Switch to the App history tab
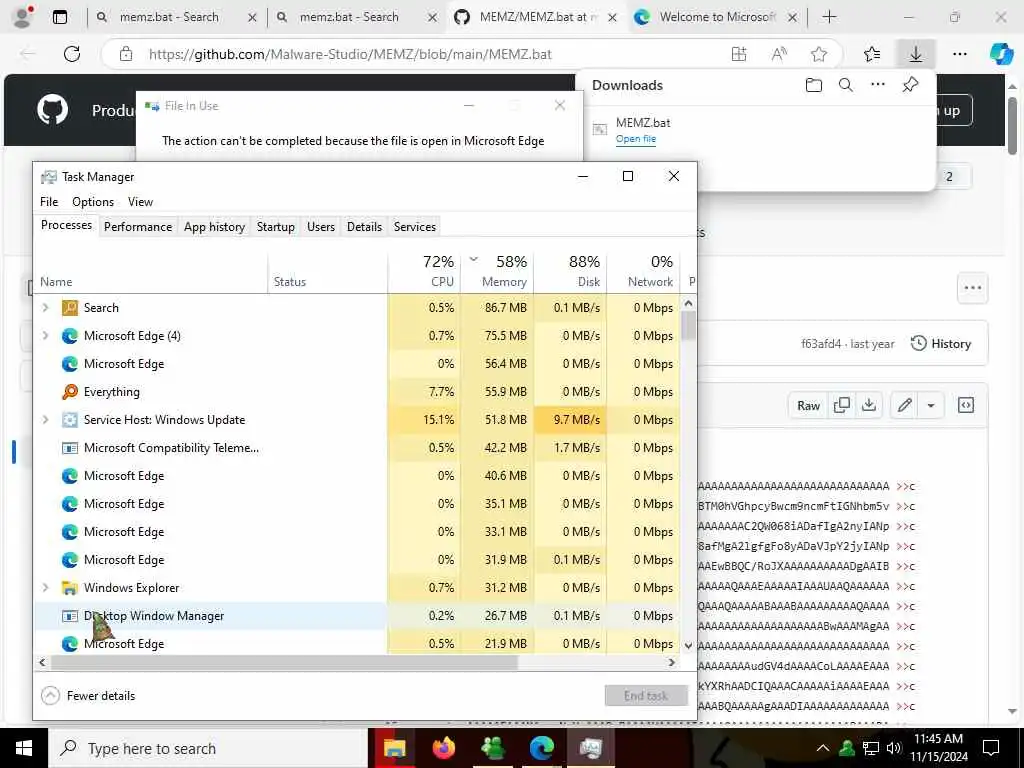Screen dimensions: 1024x768 214,227
